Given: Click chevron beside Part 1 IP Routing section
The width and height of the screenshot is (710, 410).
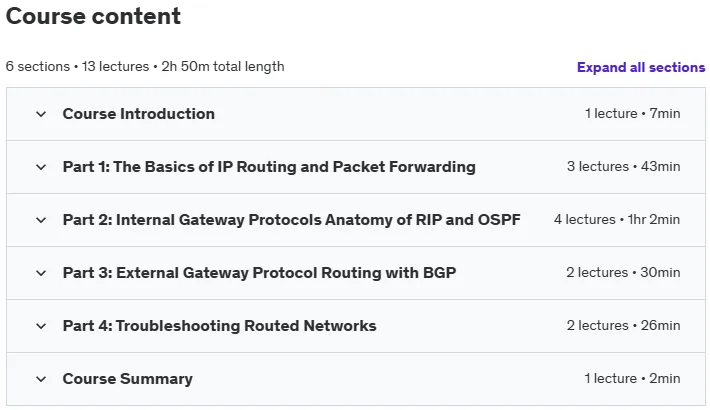Looking at the screenshot, I should pos(41,167).
